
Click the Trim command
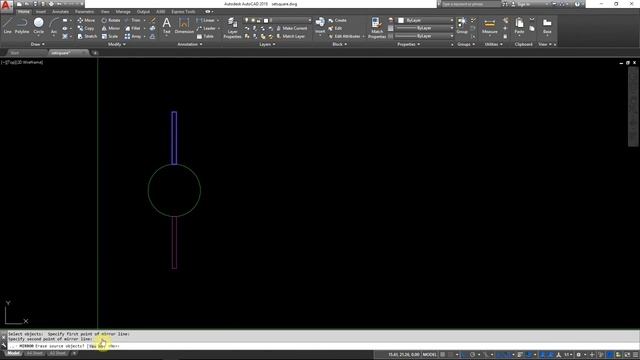(133, 20)
